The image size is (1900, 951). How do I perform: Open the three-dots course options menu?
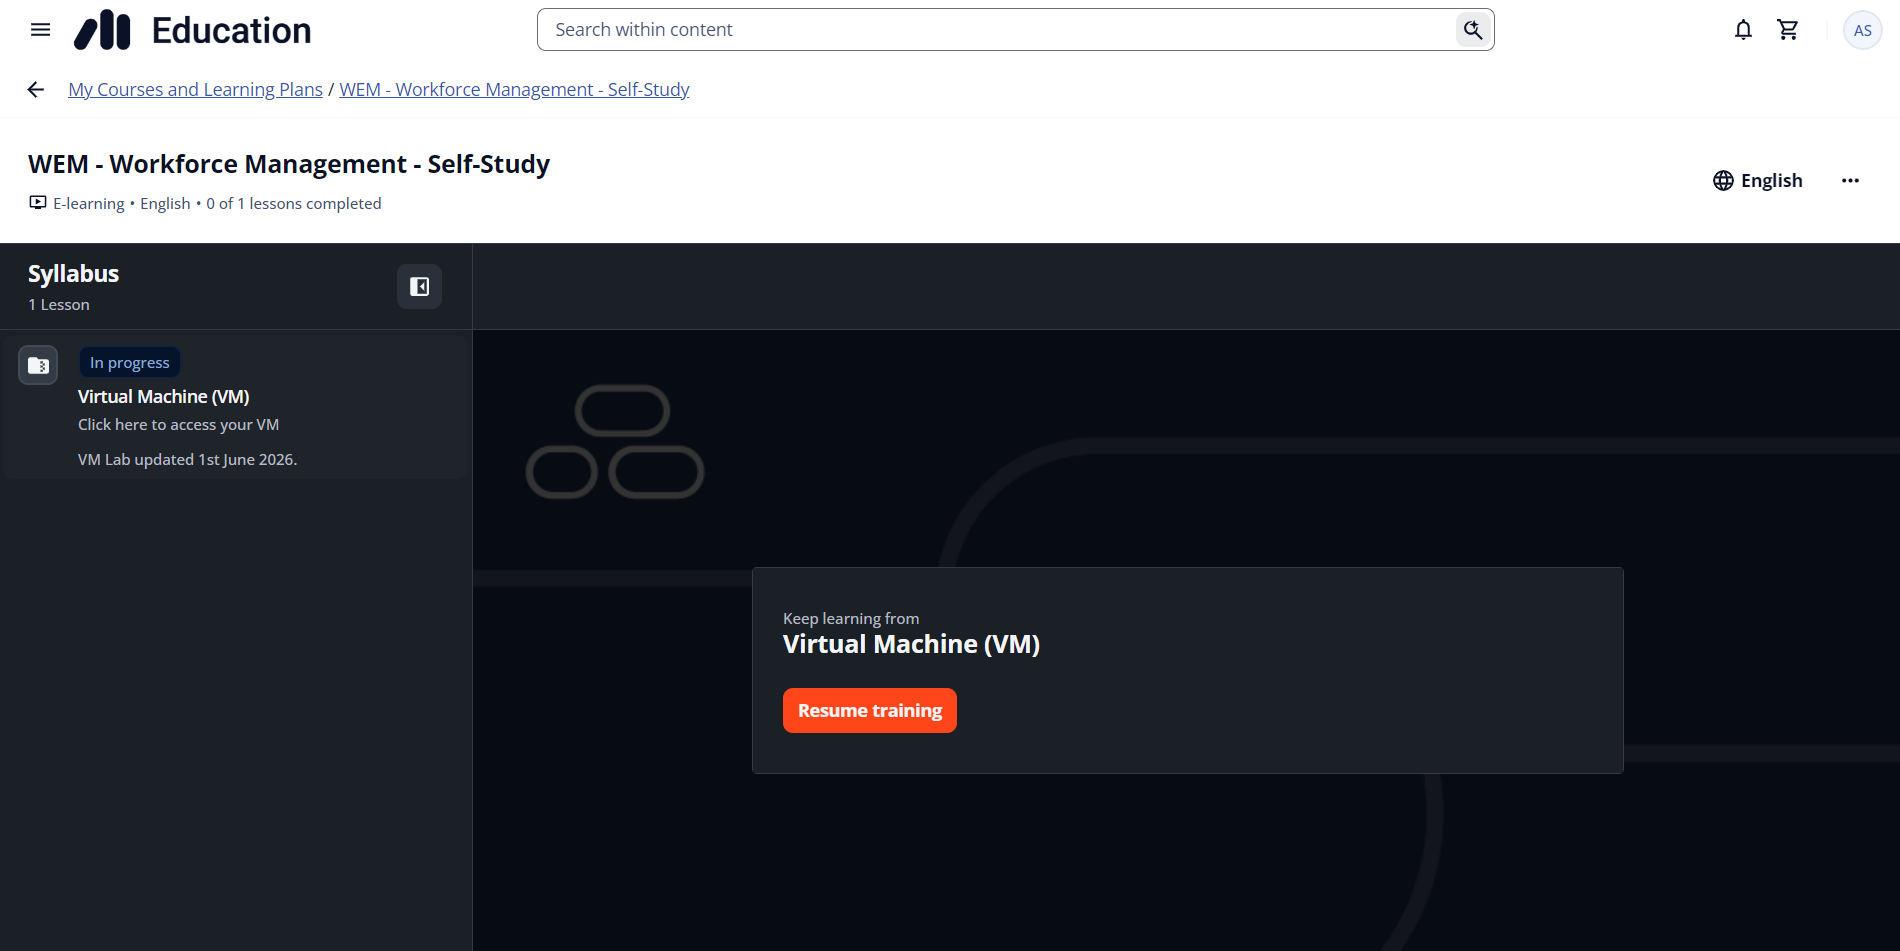coord(1850,181)
